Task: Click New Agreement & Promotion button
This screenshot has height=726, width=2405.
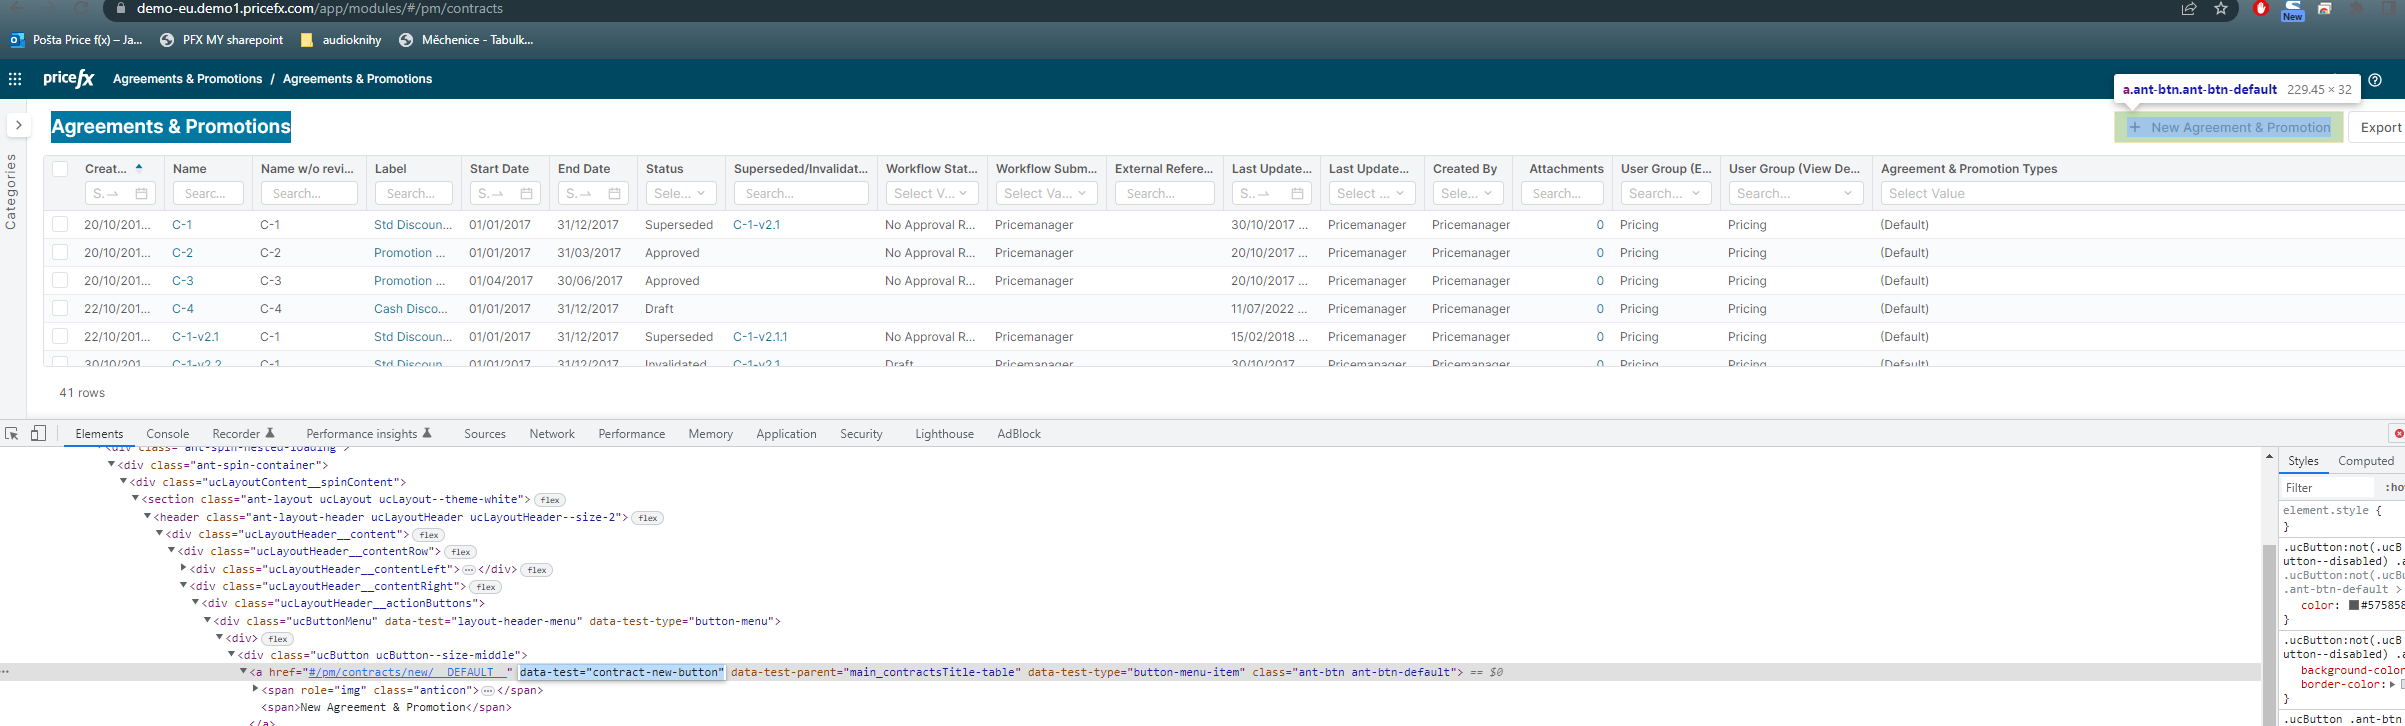Action: click(2229, 127)
